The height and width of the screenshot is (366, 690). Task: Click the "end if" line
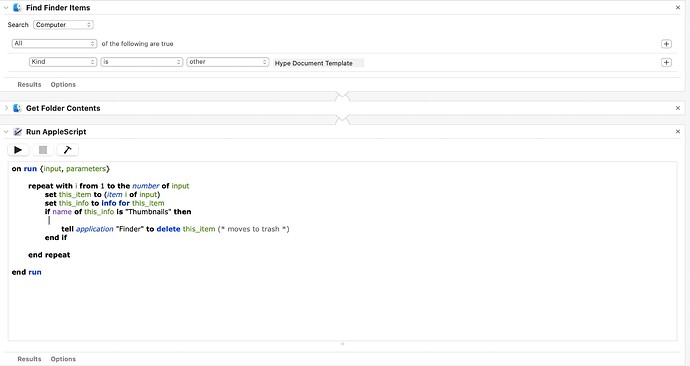56,238
